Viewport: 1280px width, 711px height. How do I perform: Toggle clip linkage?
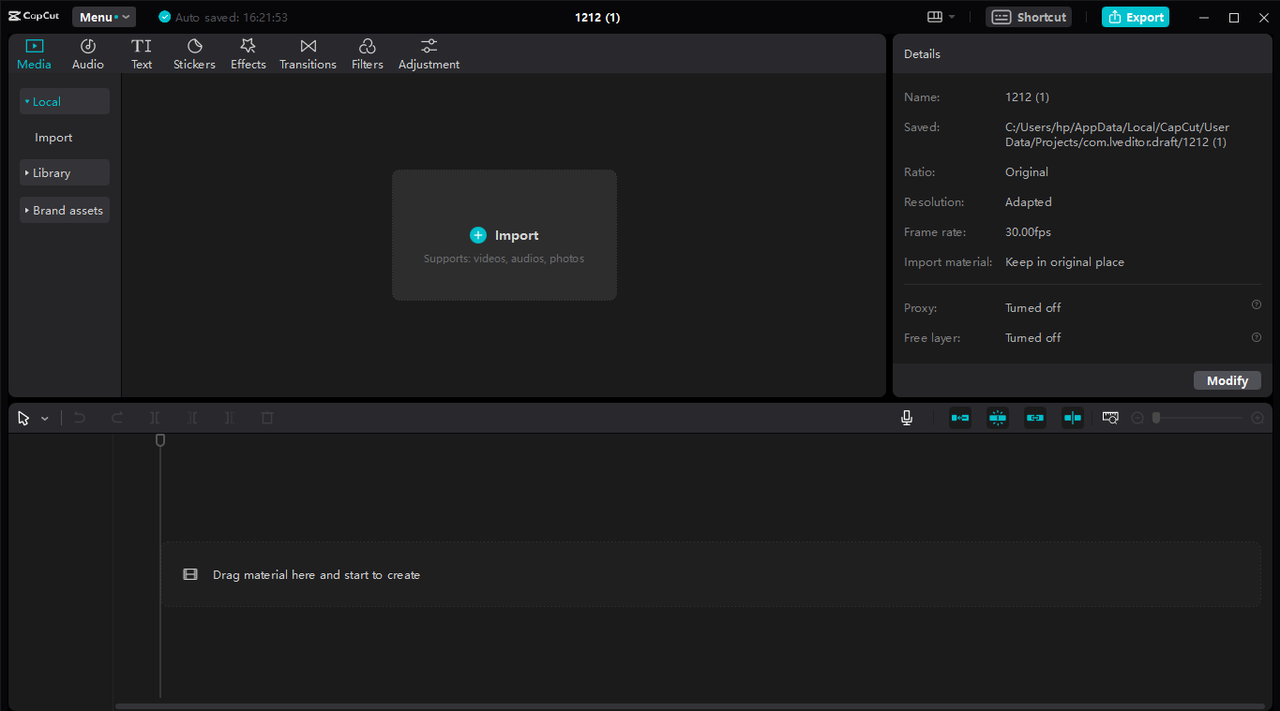(x=1035, y=418)
